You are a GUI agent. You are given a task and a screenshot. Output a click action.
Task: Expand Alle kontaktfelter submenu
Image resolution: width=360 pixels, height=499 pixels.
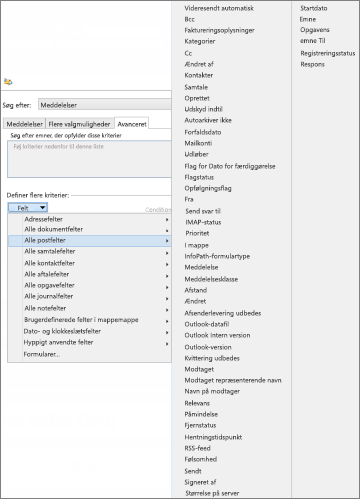pos(89,263)
